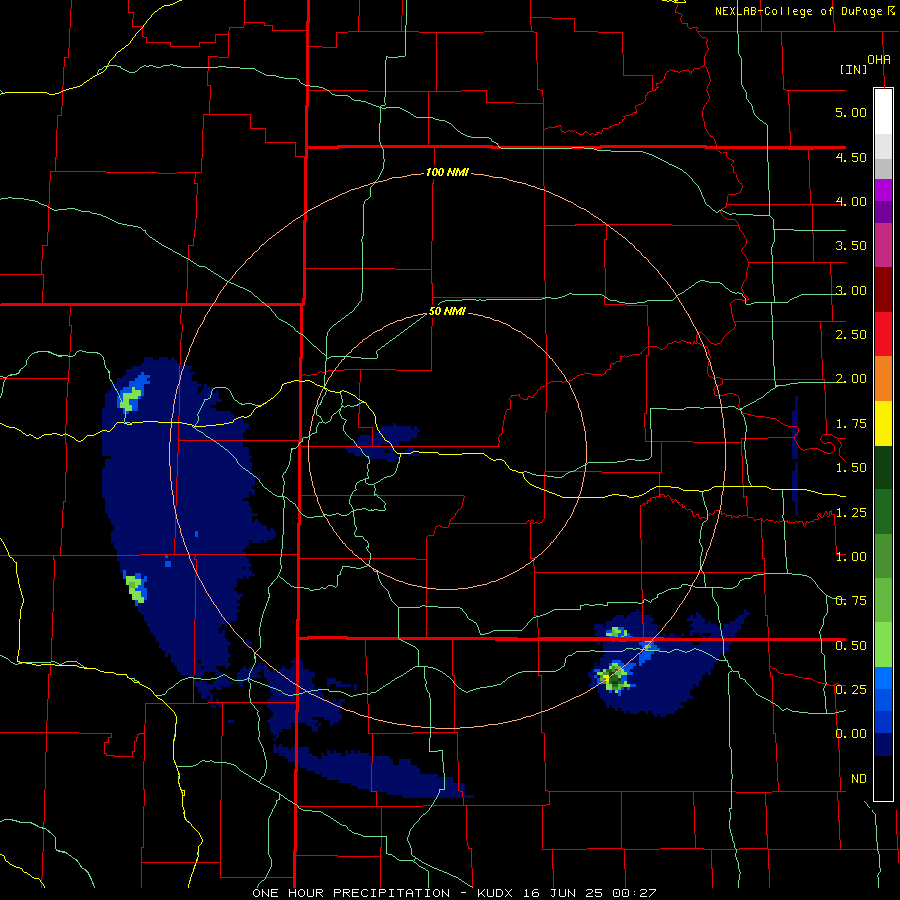
Task: Click the 'KUDX' radar site identifier
Action: [497, 893]
